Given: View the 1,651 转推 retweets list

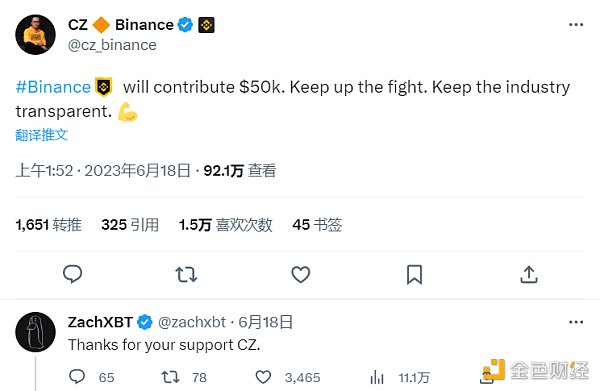Looking at the screenshot, I should 49,225.
